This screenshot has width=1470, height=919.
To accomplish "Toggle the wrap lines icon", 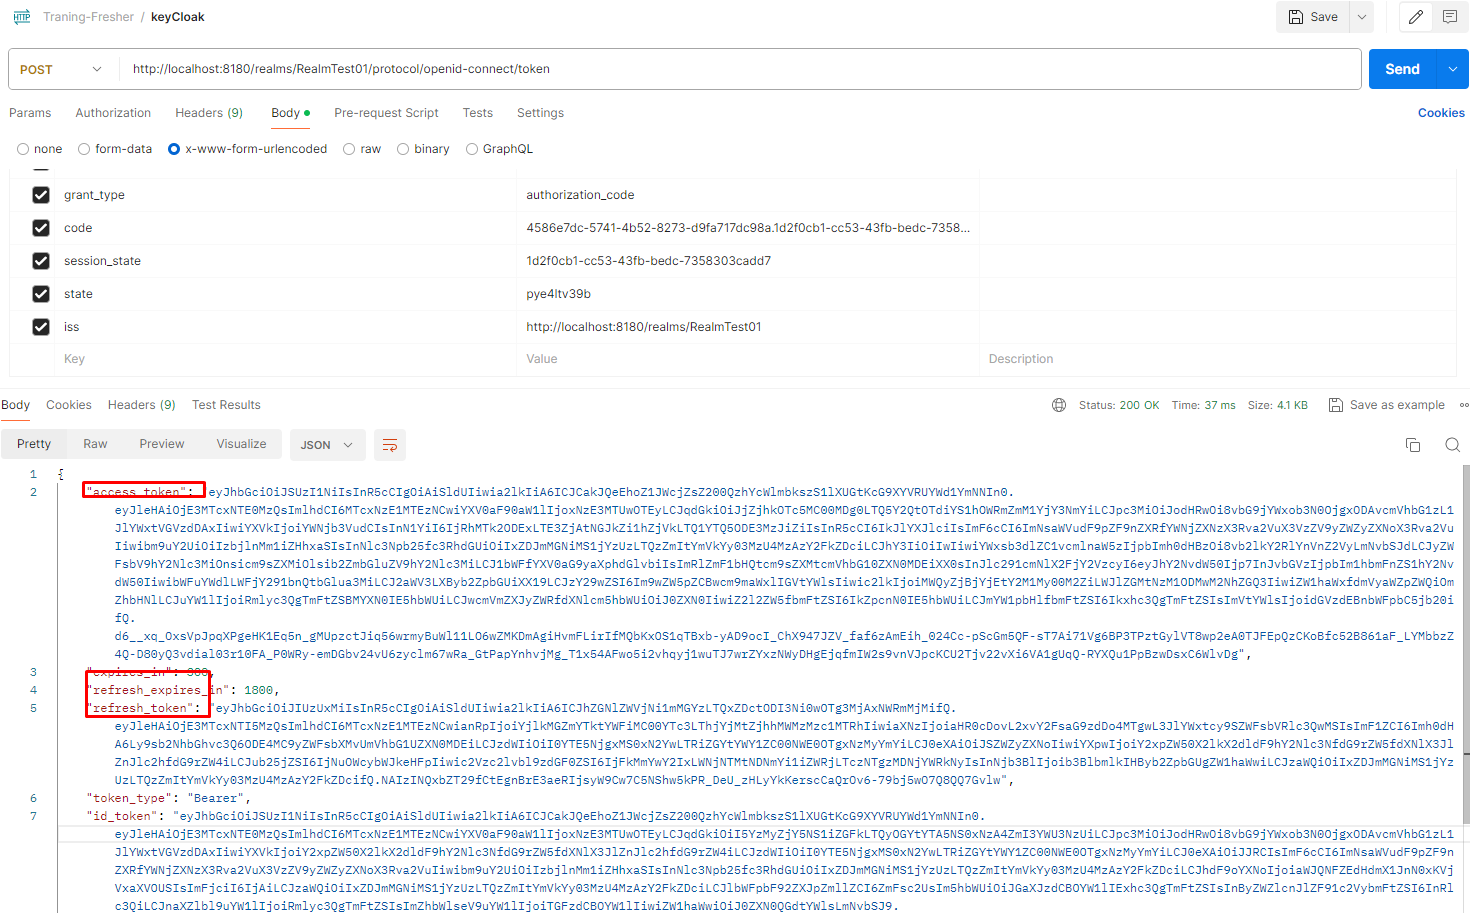I will [x=390, y=445].
